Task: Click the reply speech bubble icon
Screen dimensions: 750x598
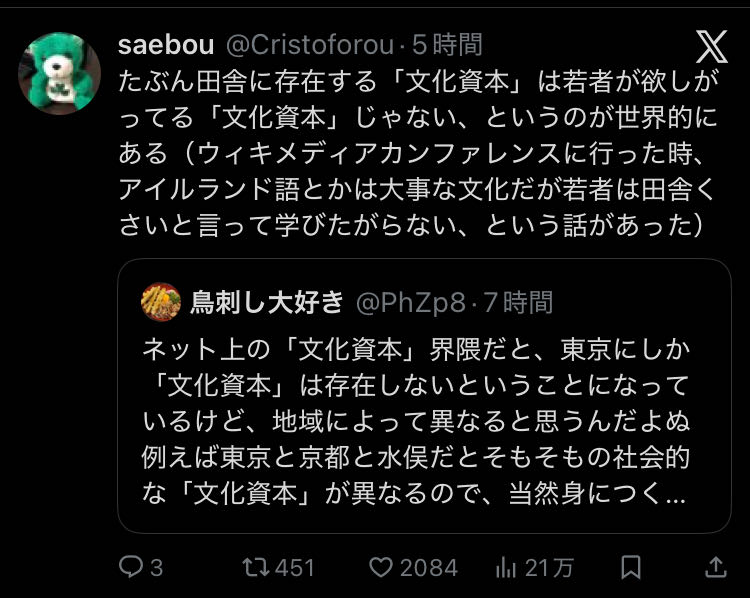Action: [131, 568]
